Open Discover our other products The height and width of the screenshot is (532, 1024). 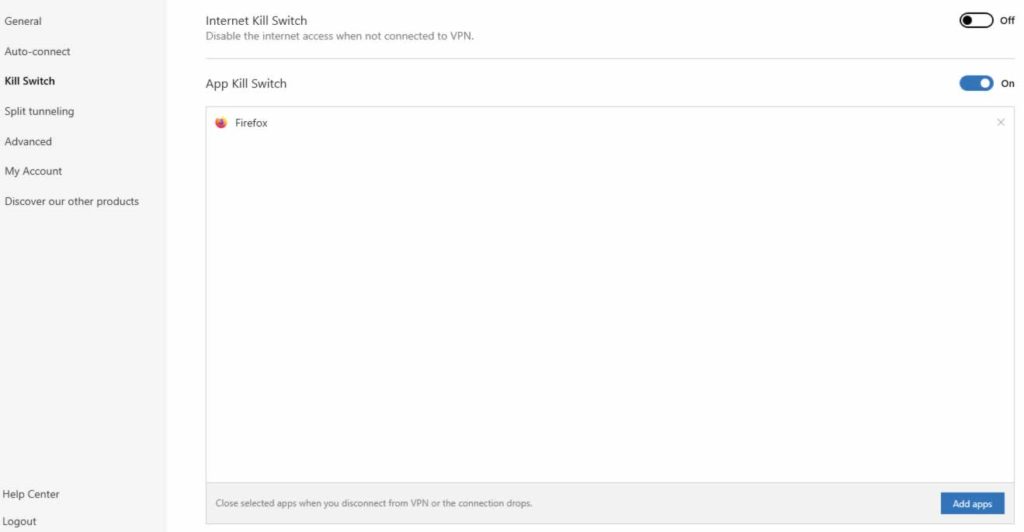pyautogui.click(x=72, y=201)
